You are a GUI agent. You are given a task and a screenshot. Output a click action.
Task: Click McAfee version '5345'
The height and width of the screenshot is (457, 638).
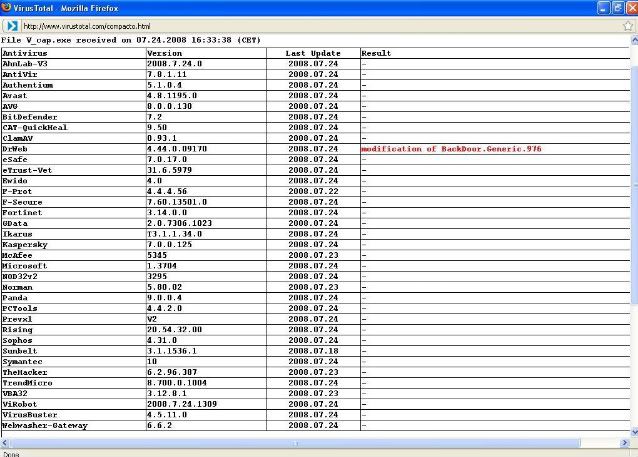tap(157, 255)
